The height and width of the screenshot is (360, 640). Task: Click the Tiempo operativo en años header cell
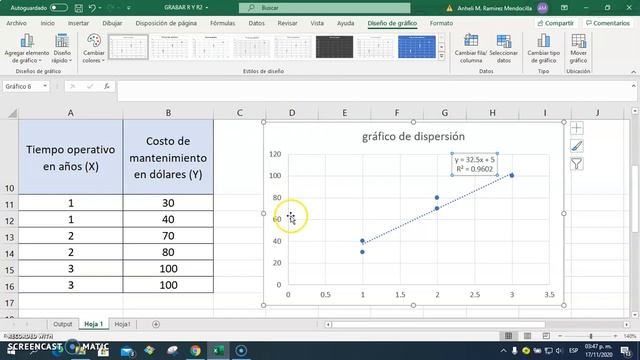[x=71, y=158]
